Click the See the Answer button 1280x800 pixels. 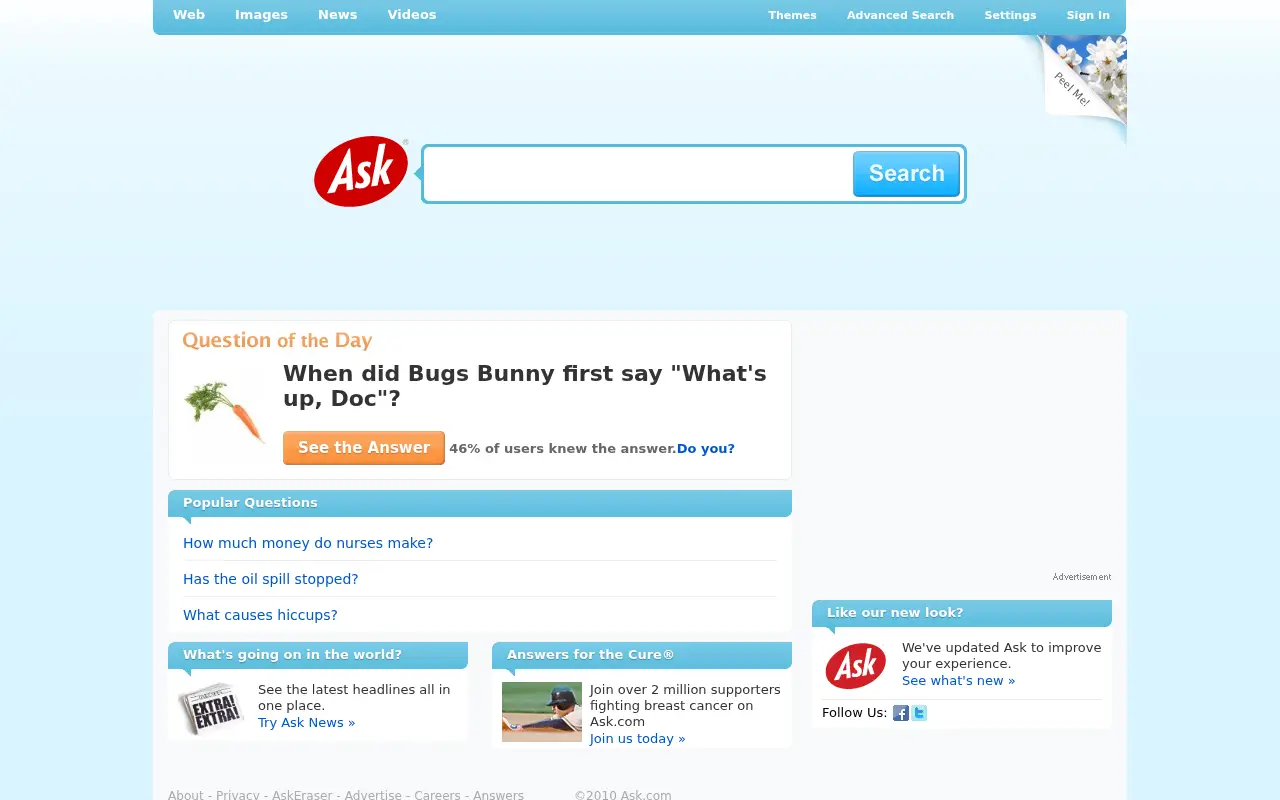(x=364, y=448)
